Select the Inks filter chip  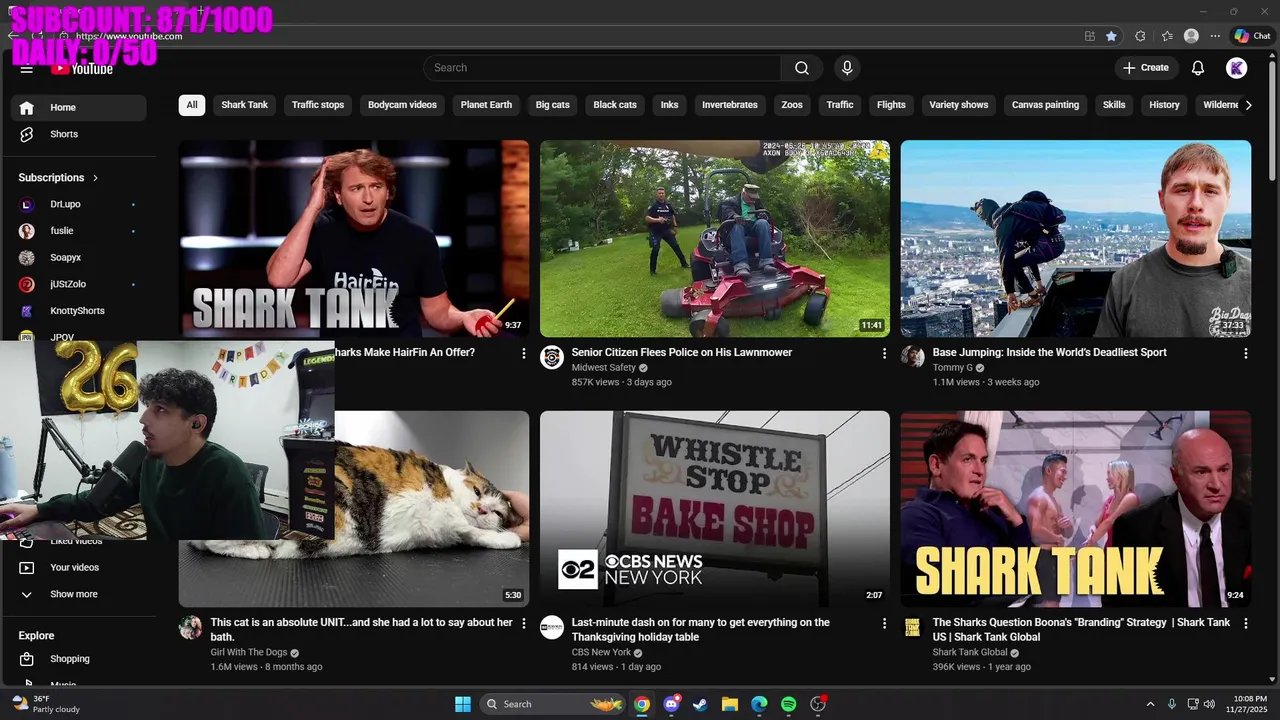(x=670, y=105)
